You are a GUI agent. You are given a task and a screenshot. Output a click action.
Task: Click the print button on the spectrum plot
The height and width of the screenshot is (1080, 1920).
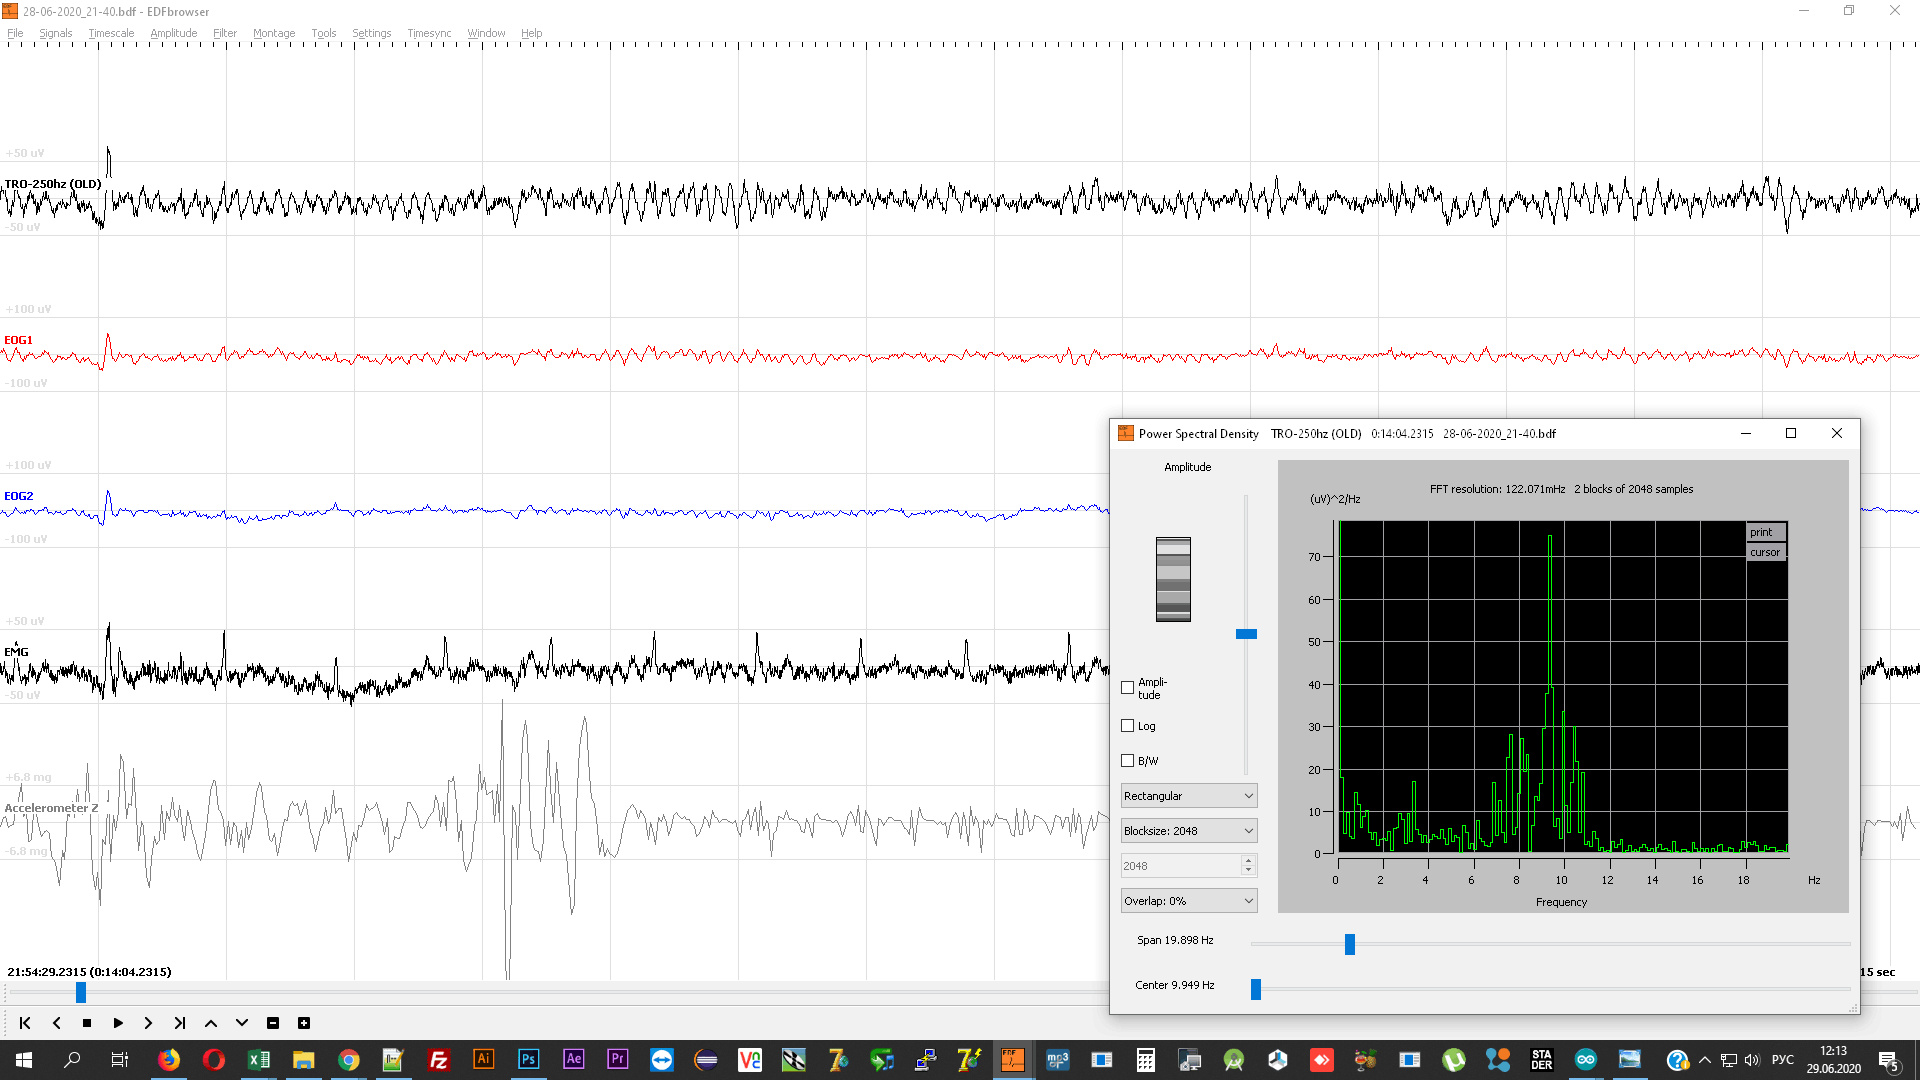(x=1766, y=532)
